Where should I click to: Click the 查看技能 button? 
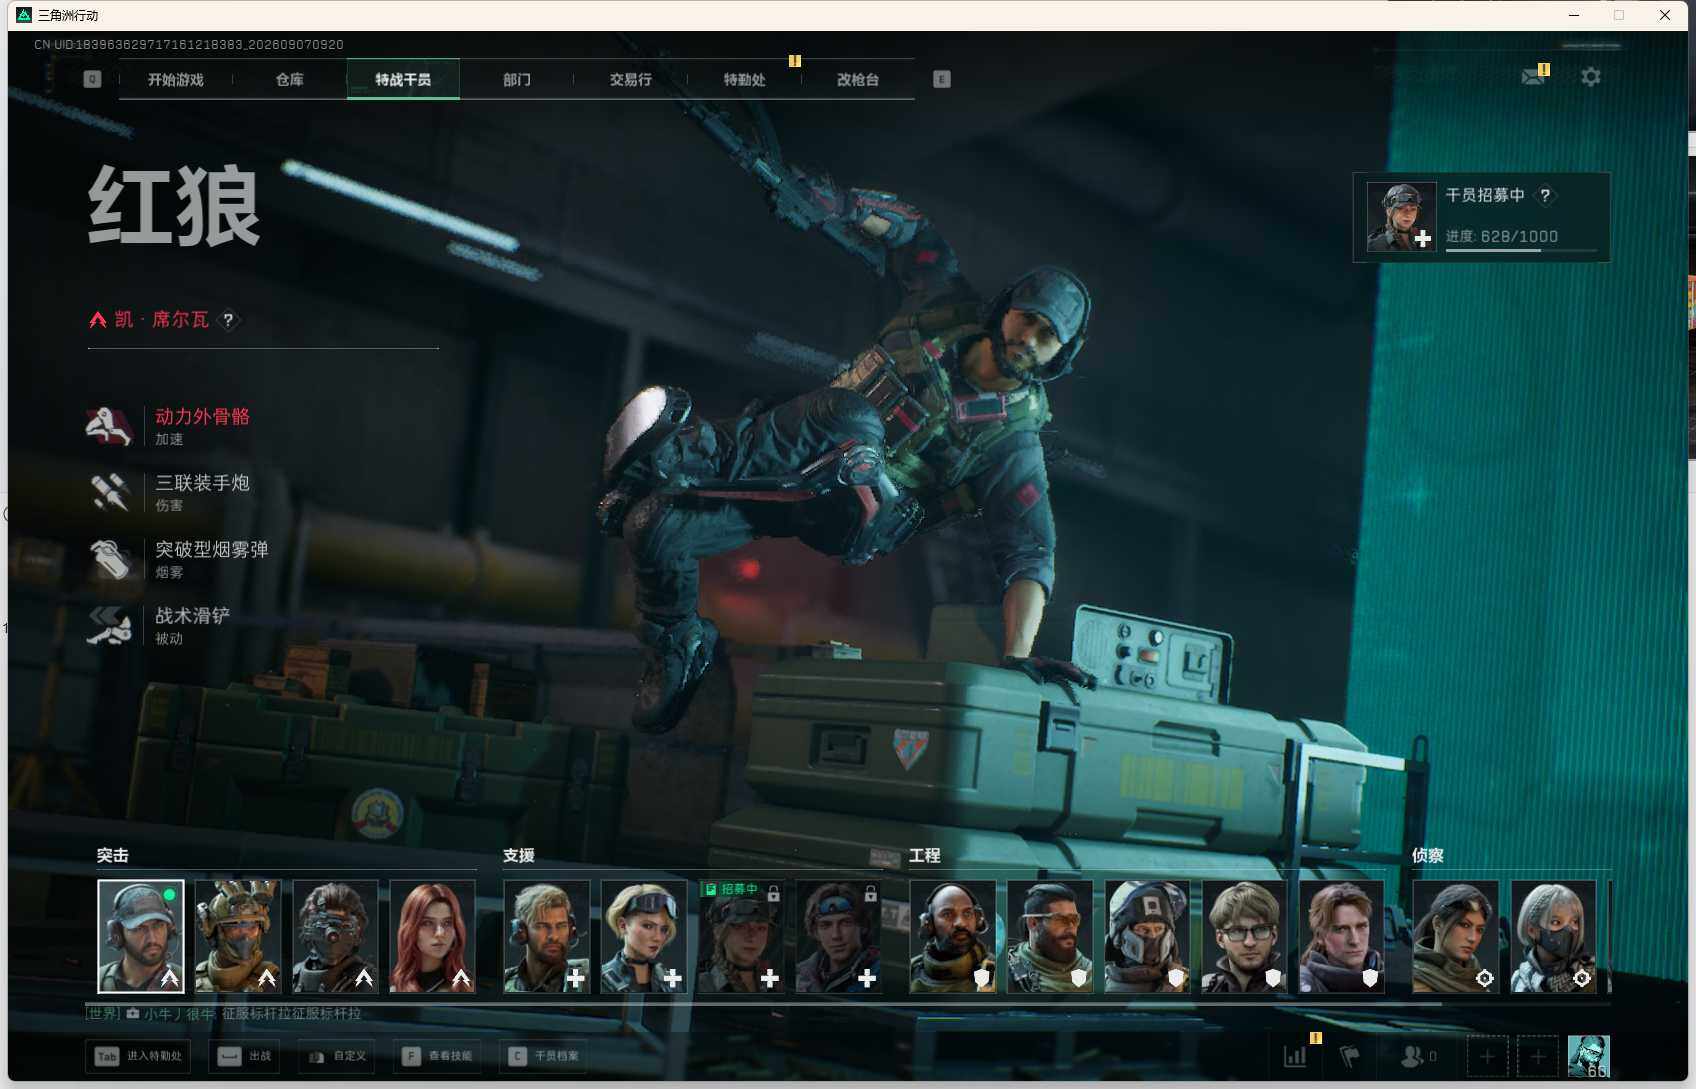coord(438,1056)
